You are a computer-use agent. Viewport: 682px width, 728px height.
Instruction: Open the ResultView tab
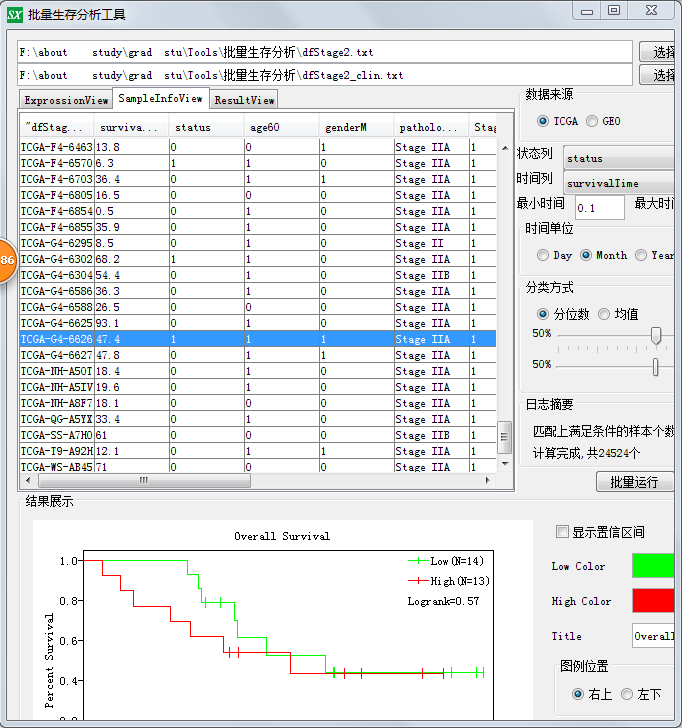(244, 100)
